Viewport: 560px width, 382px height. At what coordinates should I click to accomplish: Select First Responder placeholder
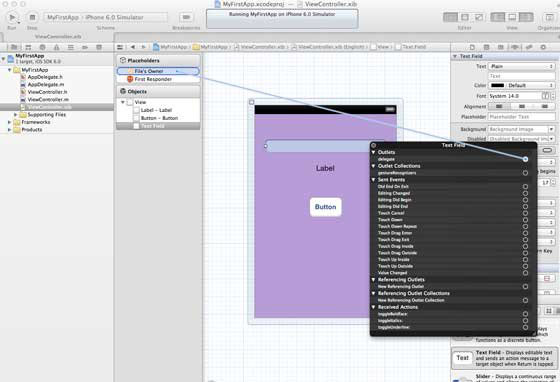tap(158, 79)
